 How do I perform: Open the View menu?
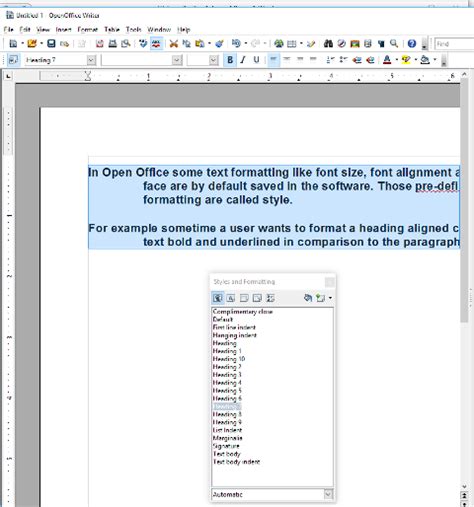click(43, 29)
